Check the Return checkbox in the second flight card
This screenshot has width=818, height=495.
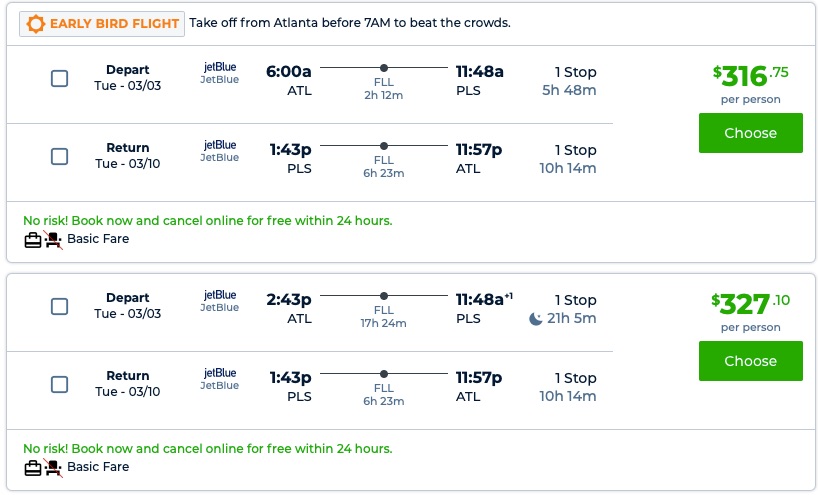(60, 384)
